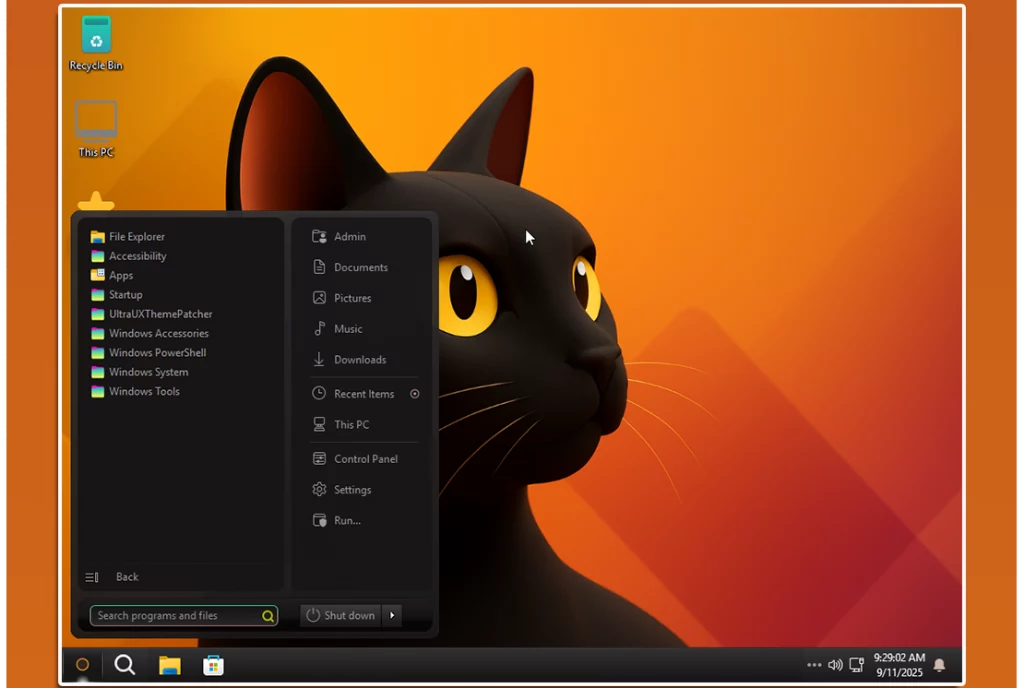Click the volume speaker tray icon
This screenshot has height=688, width=1024.
tap(835, 665)
